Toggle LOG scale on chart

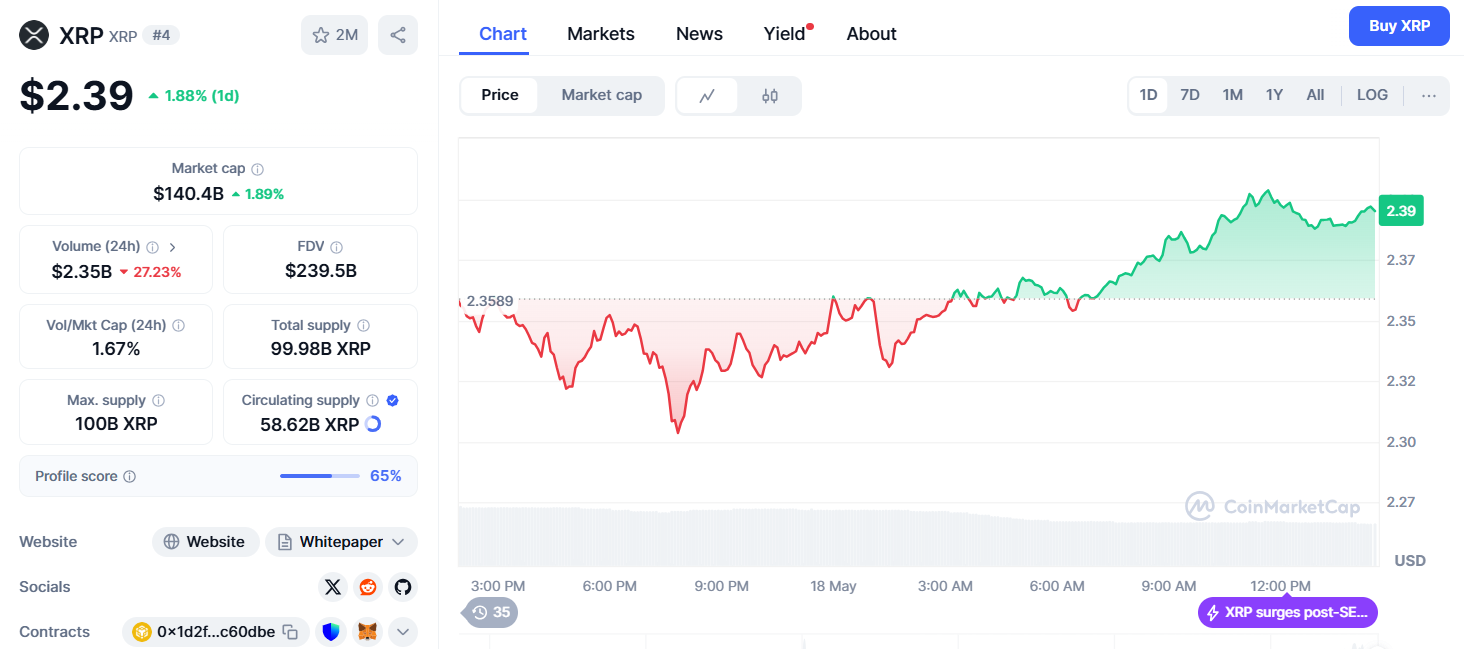coord(1372,95)
